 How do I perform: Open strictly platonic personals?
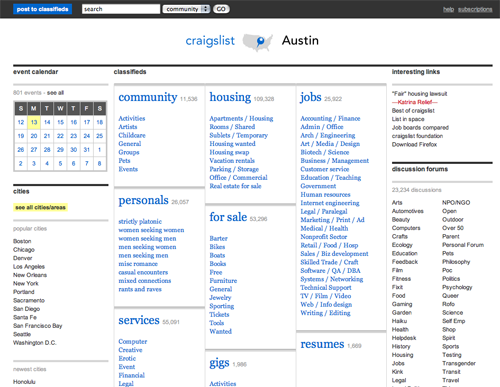point(140,222)
